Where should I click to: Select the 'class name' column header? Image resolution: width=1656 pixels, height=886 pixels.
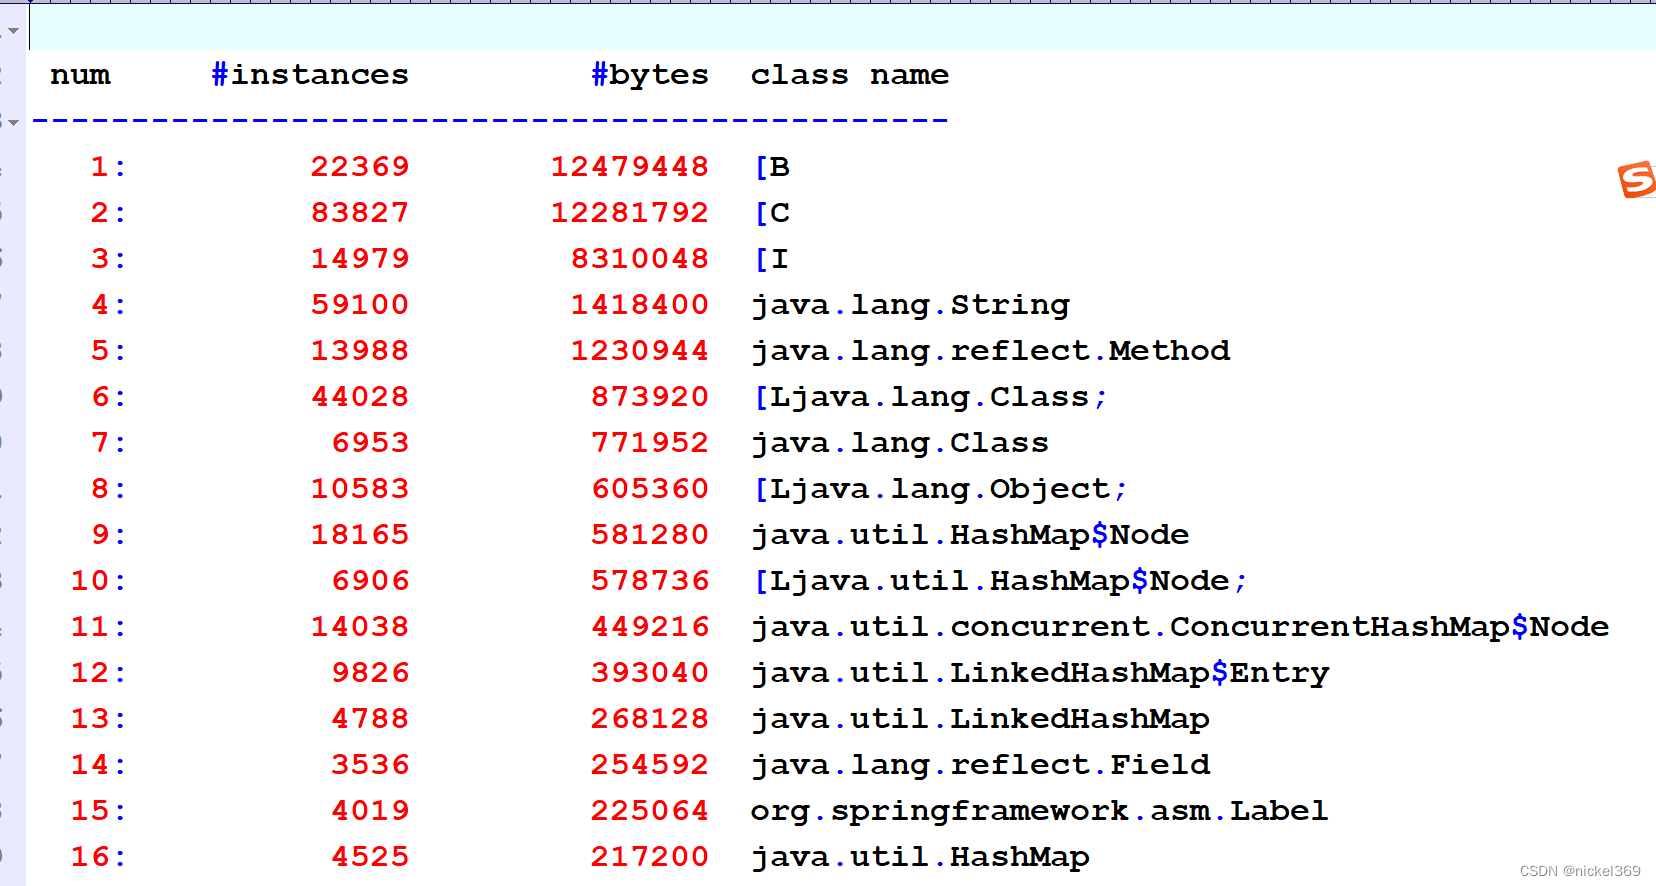[x=850, y=75]
